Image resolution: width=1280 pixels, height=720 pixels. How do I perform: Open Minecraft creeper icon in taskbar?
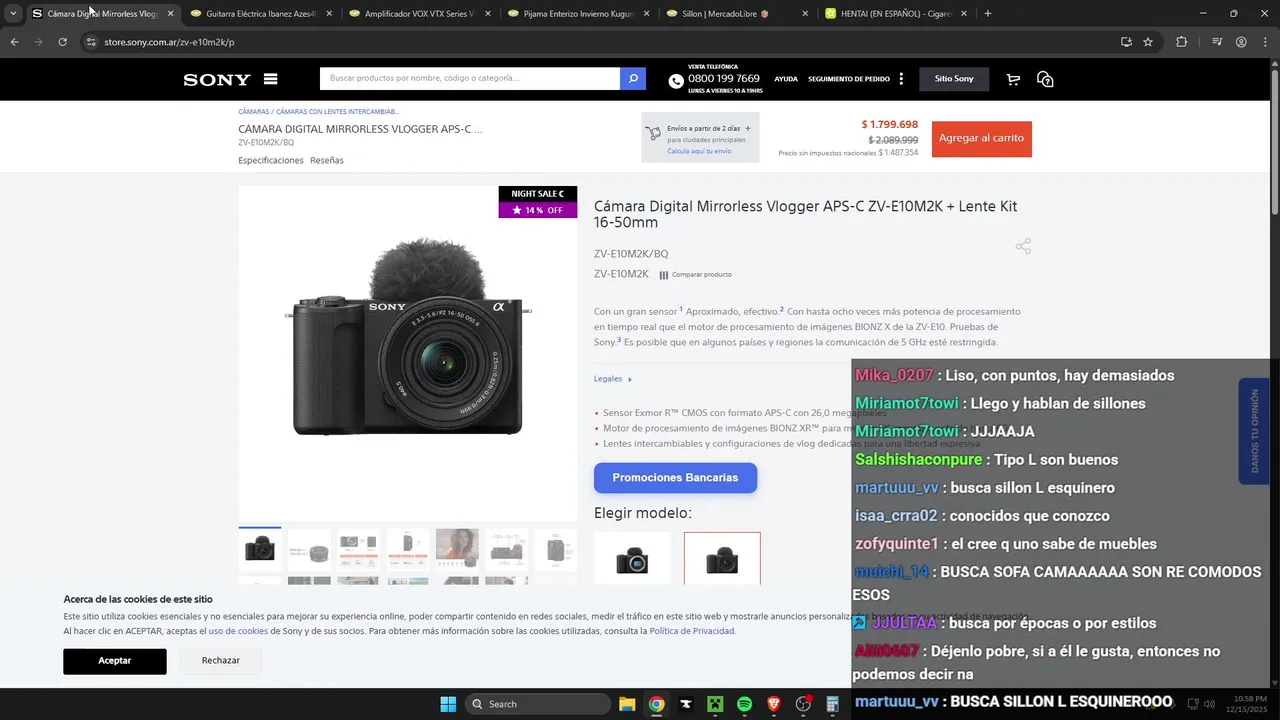[x=715, y=704]
